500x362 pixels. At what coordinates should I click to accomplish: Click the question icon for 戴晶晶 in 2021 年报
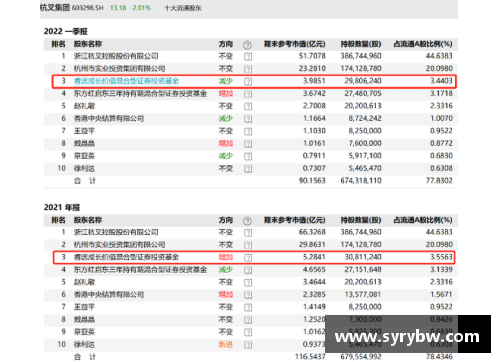tap(248, 320)
